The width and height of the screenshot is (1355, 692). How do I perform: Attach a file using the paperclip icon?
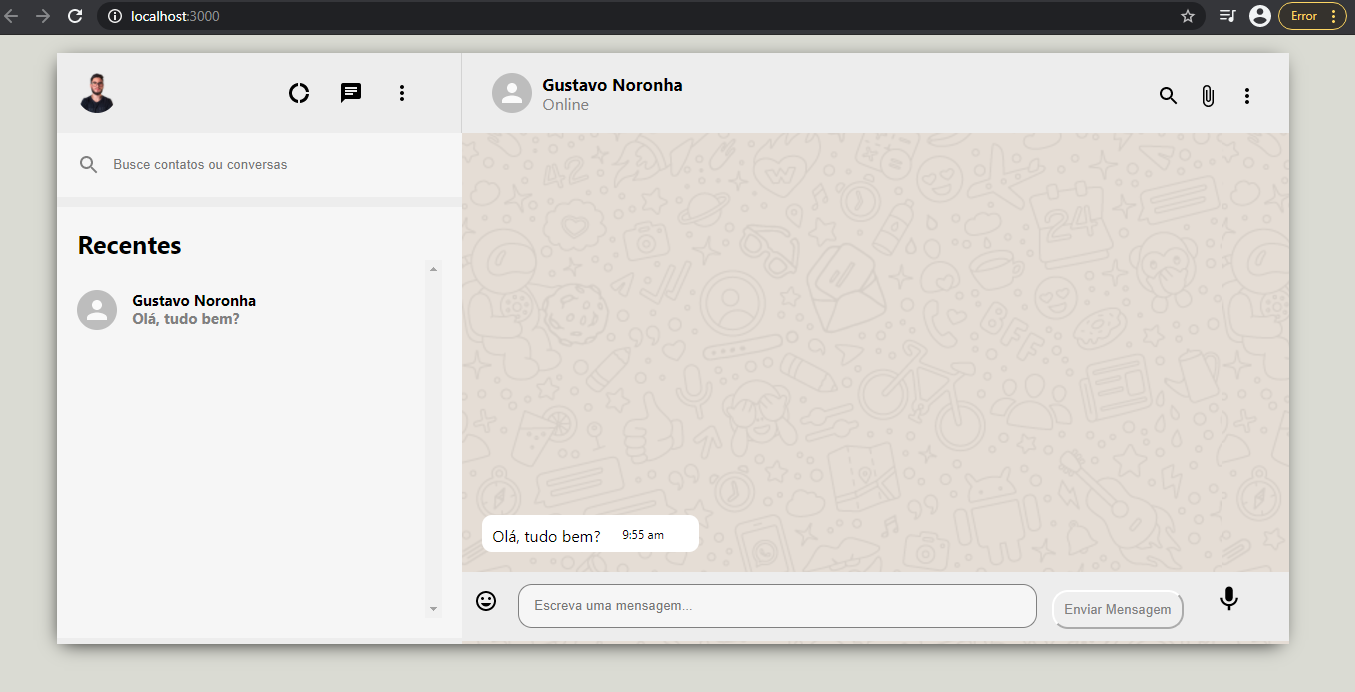1208,95
